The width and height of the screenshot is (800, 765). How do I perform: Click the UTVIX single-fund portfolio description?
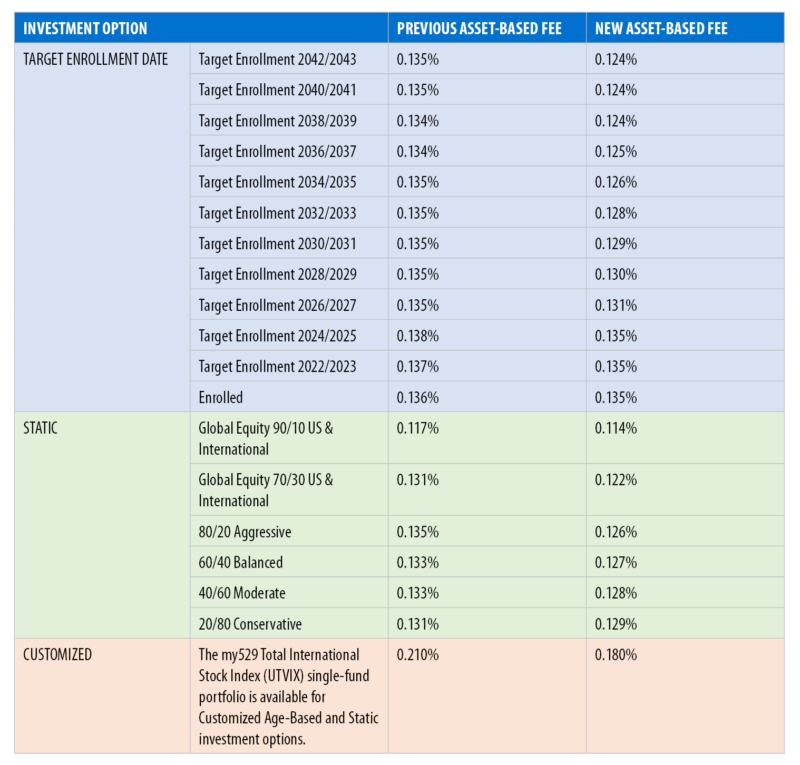tap(286, 697)
